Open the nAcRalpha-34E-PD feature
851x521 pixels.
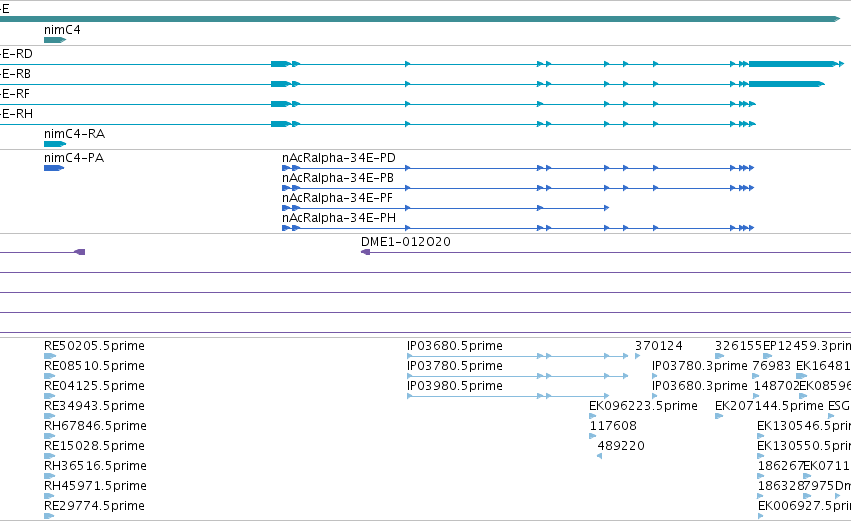pos(339,158)
